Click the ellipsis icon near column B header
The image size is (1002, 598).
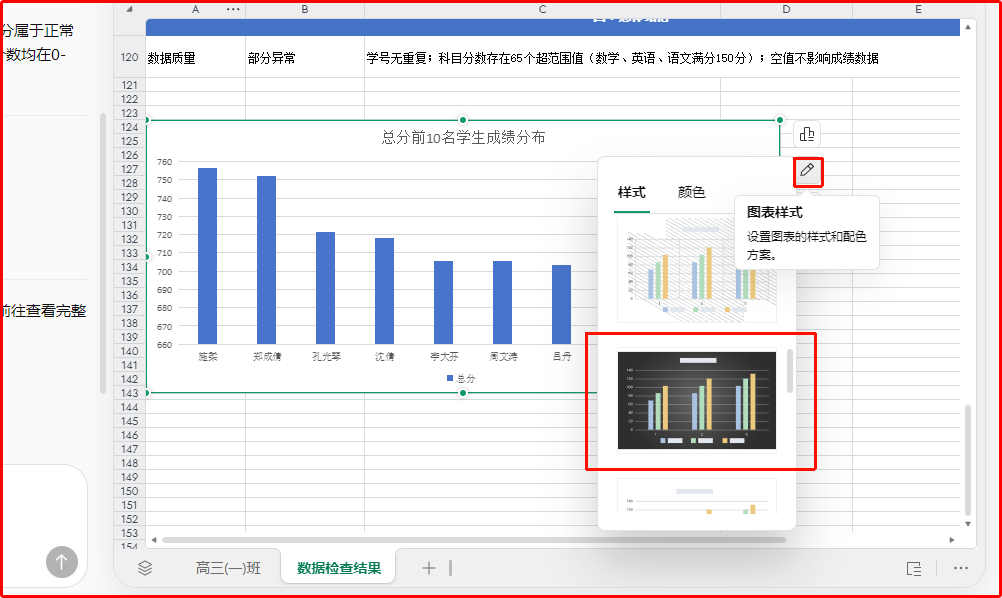coord(232,9)
